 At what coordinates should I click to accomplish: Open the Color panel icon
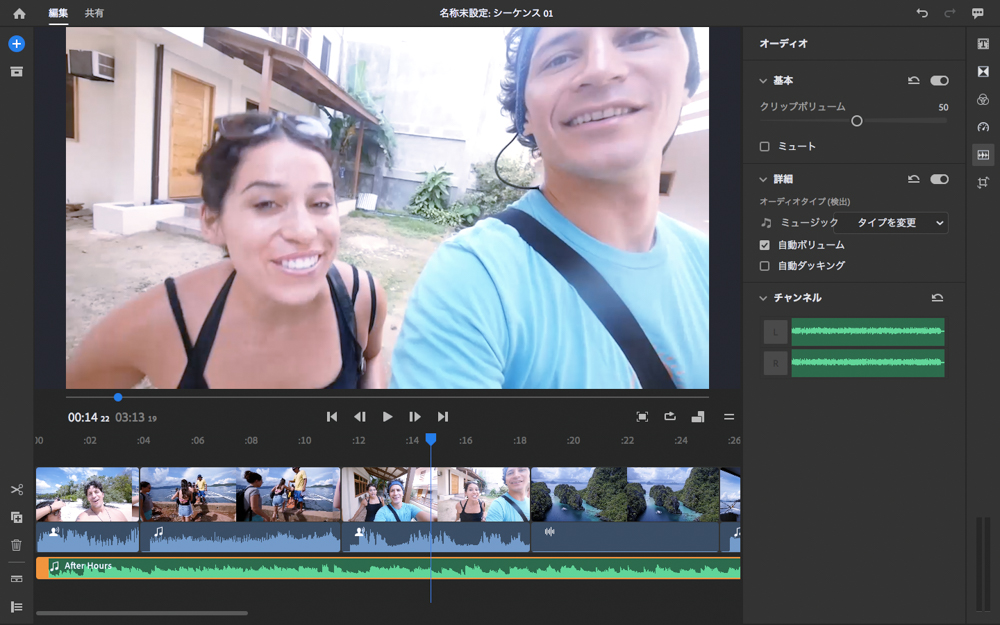(983, 99)
